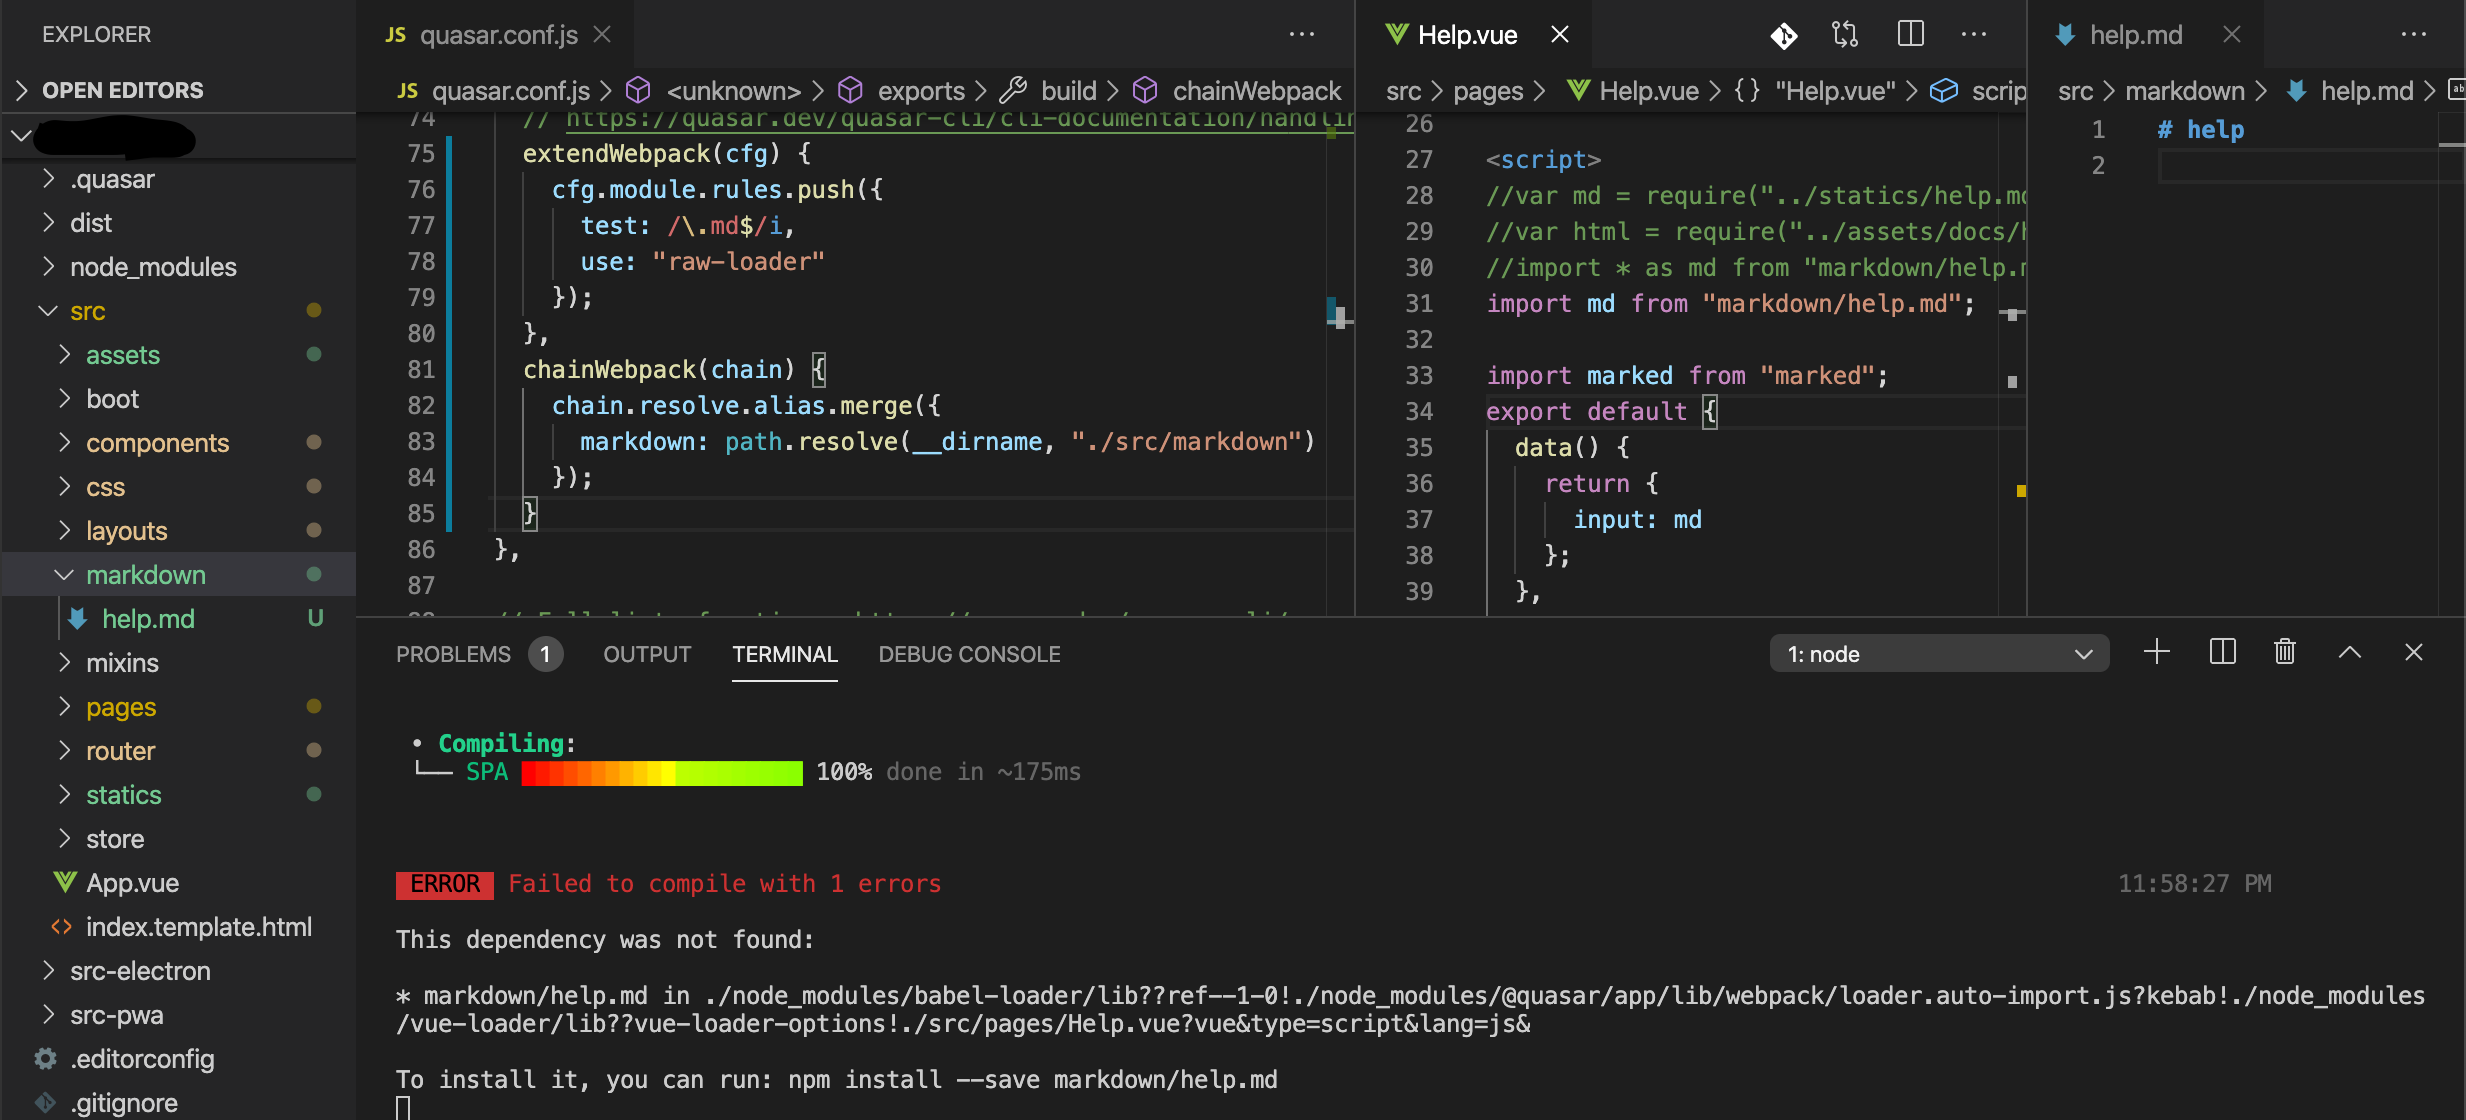Split the terminal panel
Screen dimensions: 2466x1120
(x=2222, y=653)
